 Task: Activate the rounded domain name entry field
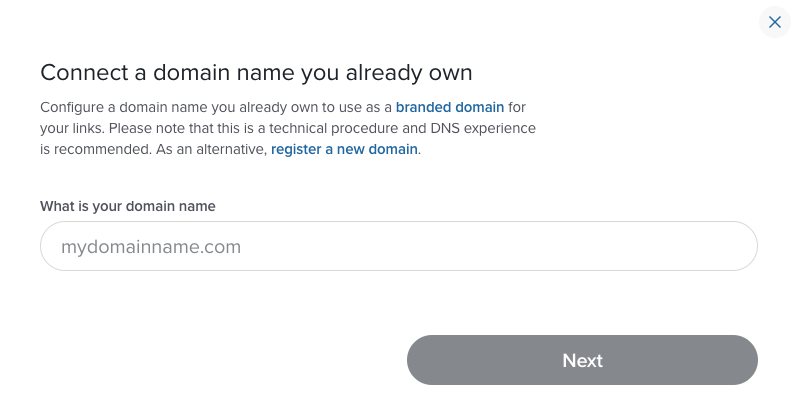[399, 246]
